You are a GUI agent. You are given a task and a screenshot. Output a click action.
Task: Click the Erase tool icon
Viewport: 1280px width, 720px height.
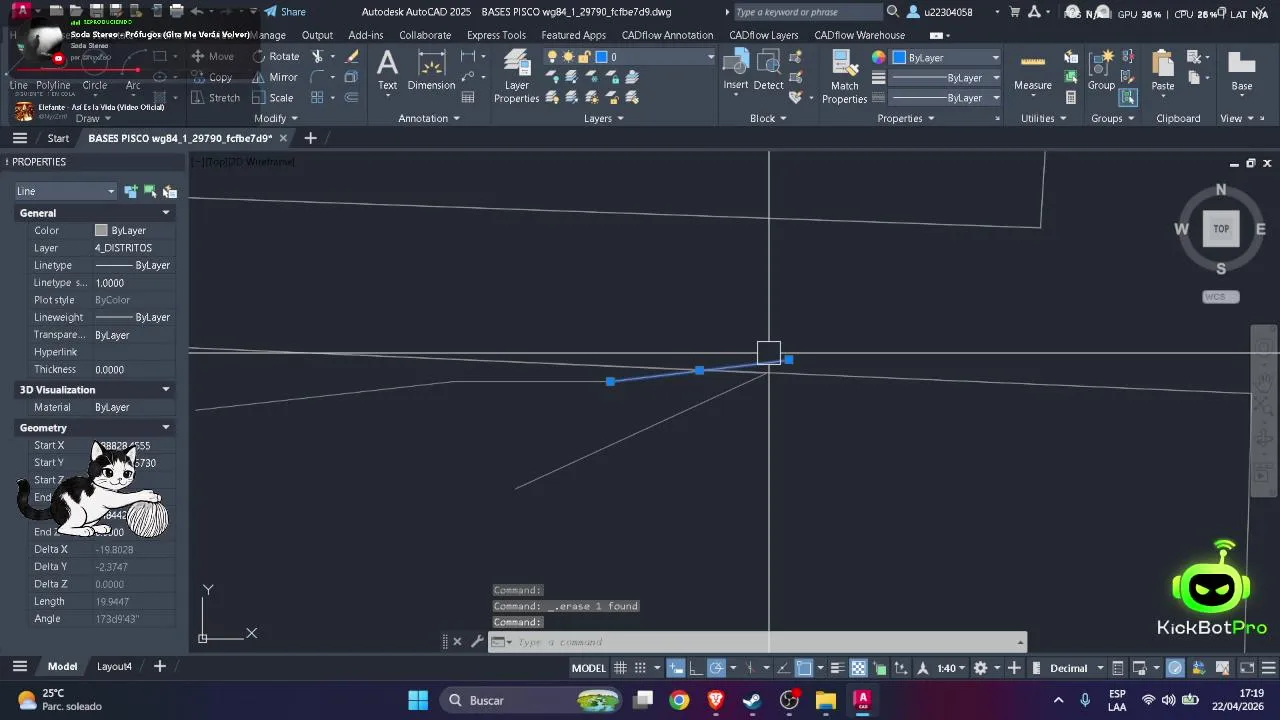[x=351, y=56]
